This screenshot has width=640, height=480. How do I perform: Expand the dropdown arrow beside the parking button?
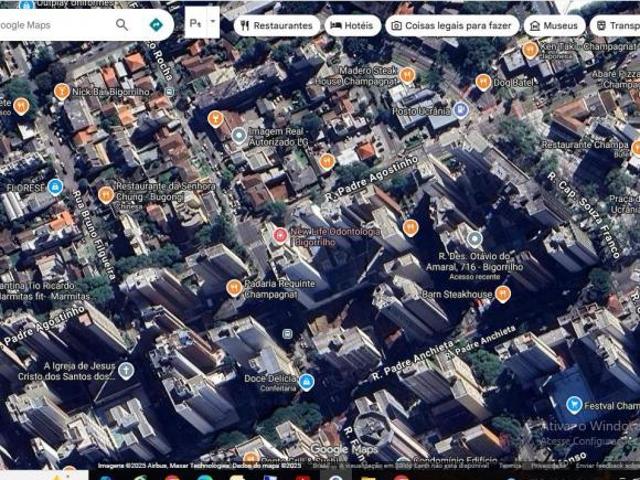coord(213,22)
